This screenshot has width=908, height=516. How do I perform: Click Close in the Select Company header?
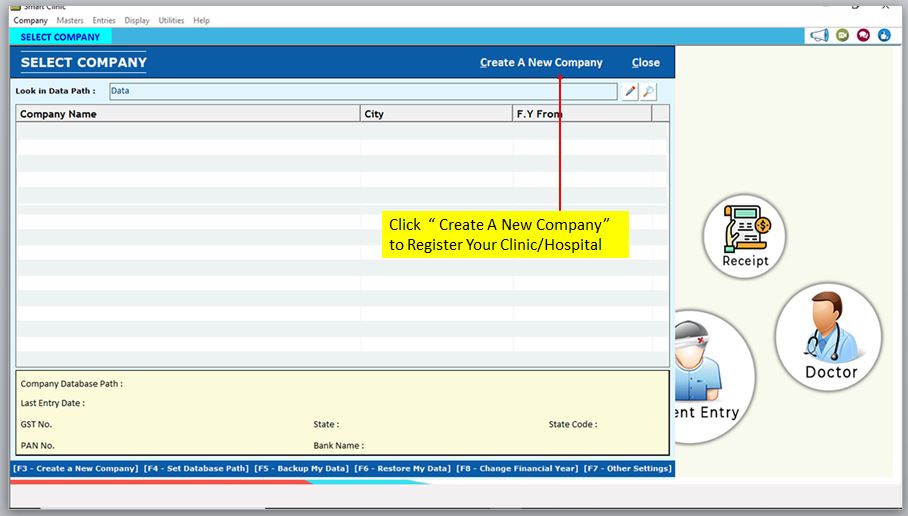click(x=645, y=62)
